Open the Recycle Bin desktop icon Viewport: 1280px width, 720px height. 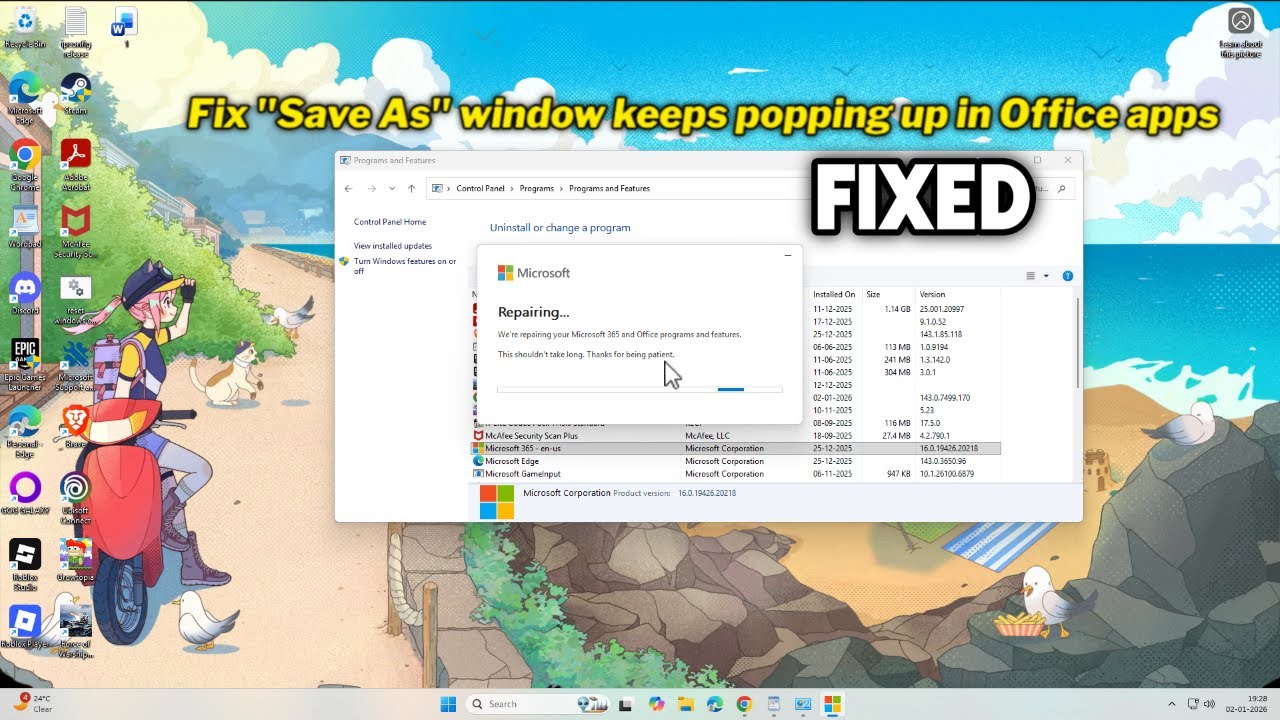pyautogui.click(x=25, y=27)
